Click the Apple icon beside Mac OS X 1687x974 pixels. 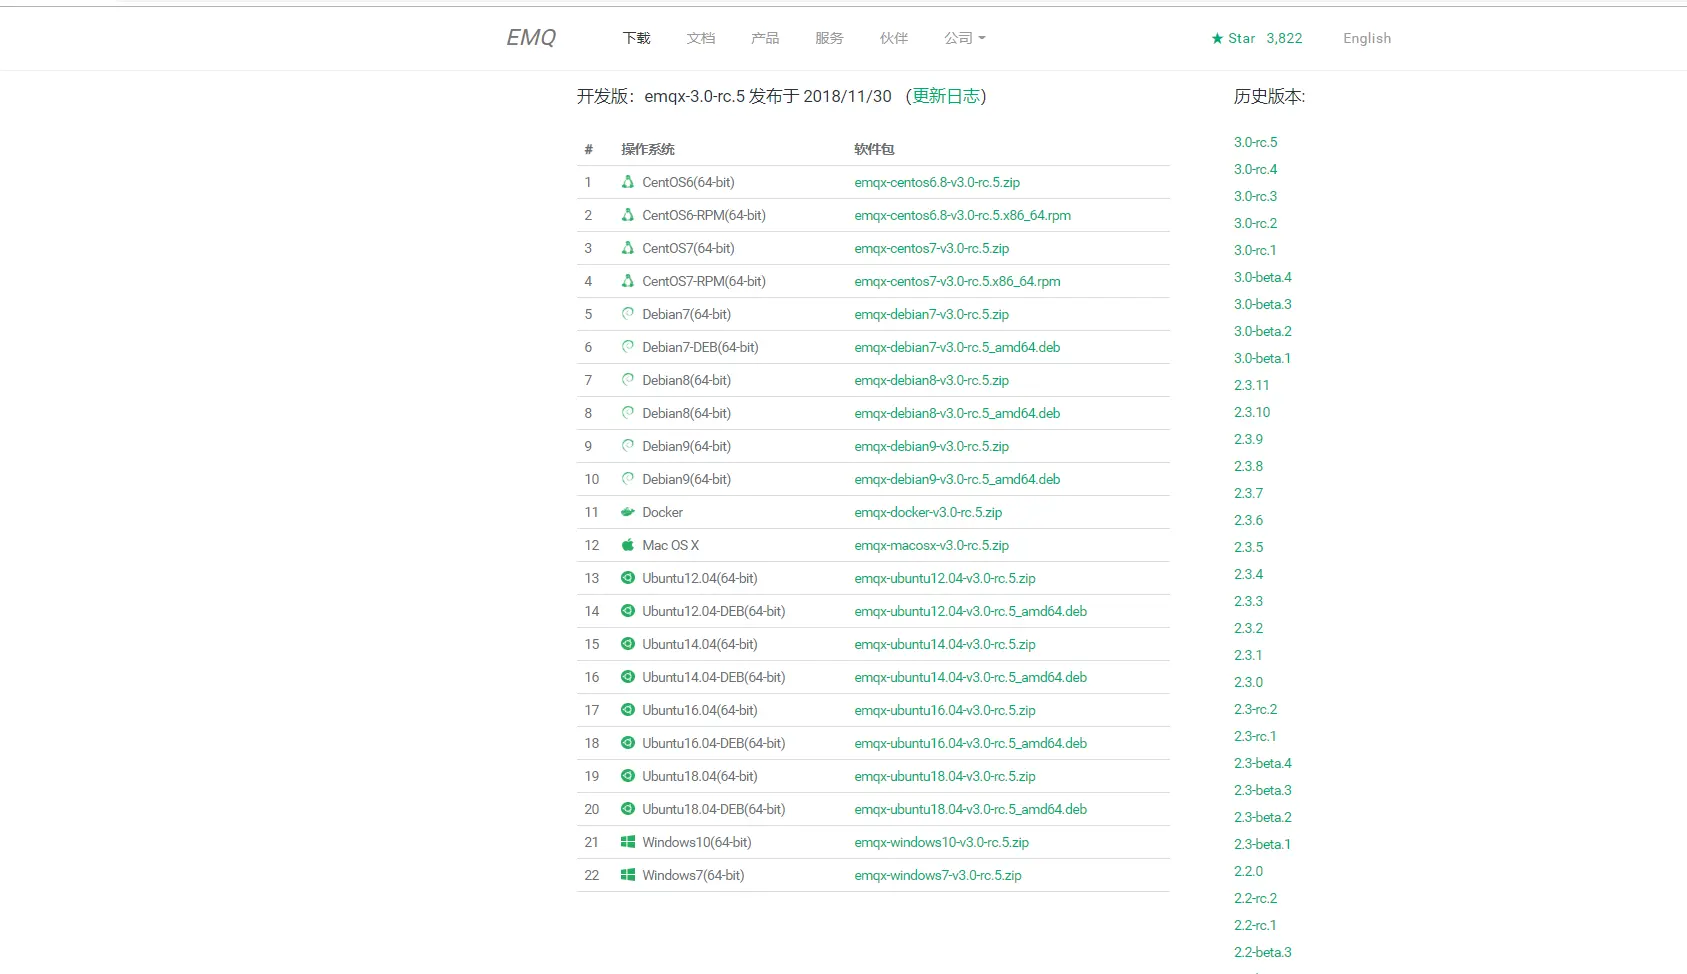(x=628, y=545)
